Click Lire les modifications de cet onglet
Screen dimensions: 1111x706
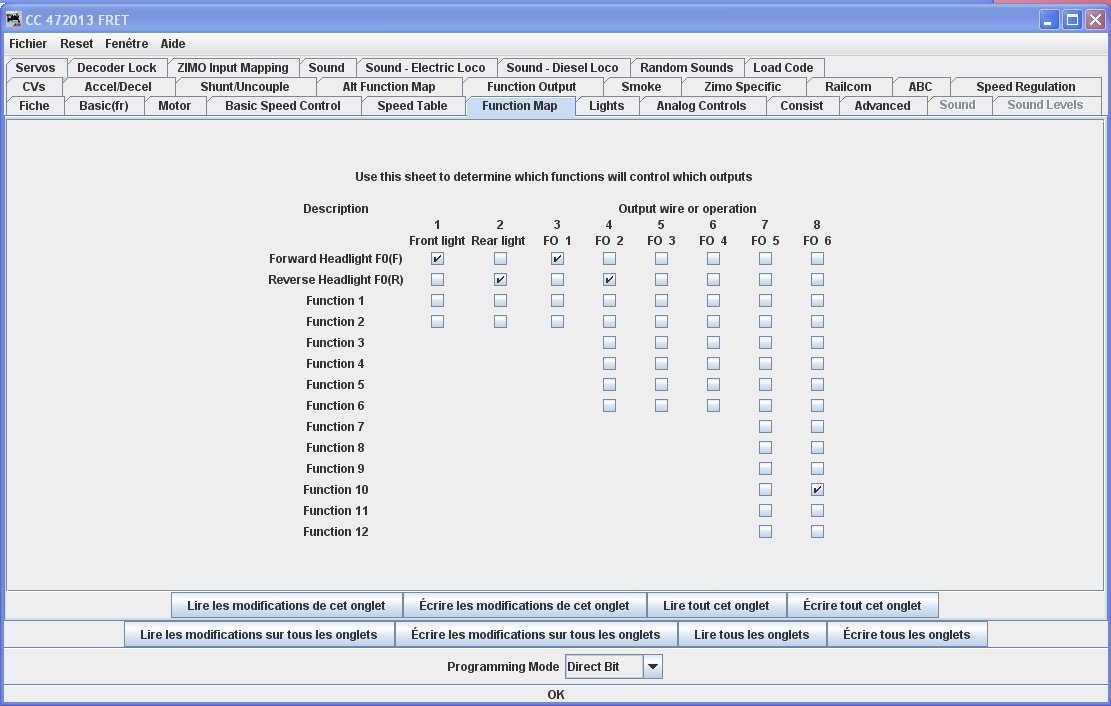point(286,605)
